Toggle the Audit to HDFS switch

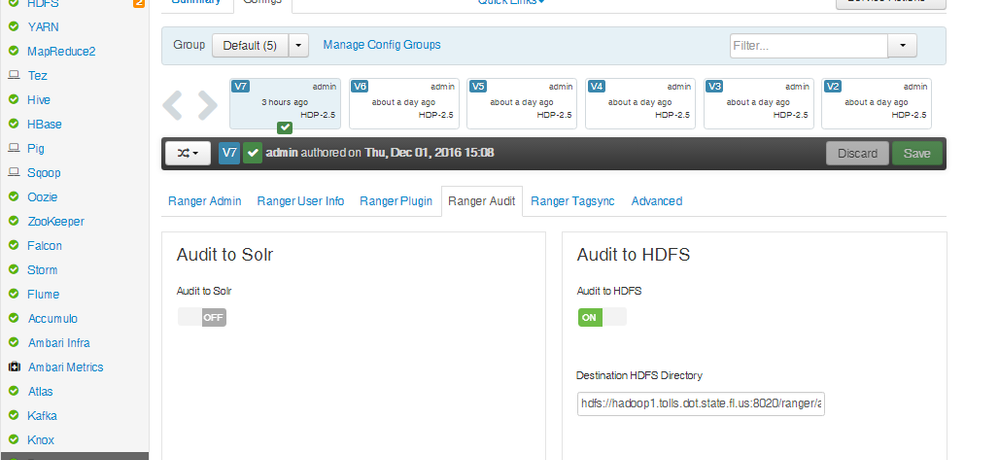coord(602,317)
